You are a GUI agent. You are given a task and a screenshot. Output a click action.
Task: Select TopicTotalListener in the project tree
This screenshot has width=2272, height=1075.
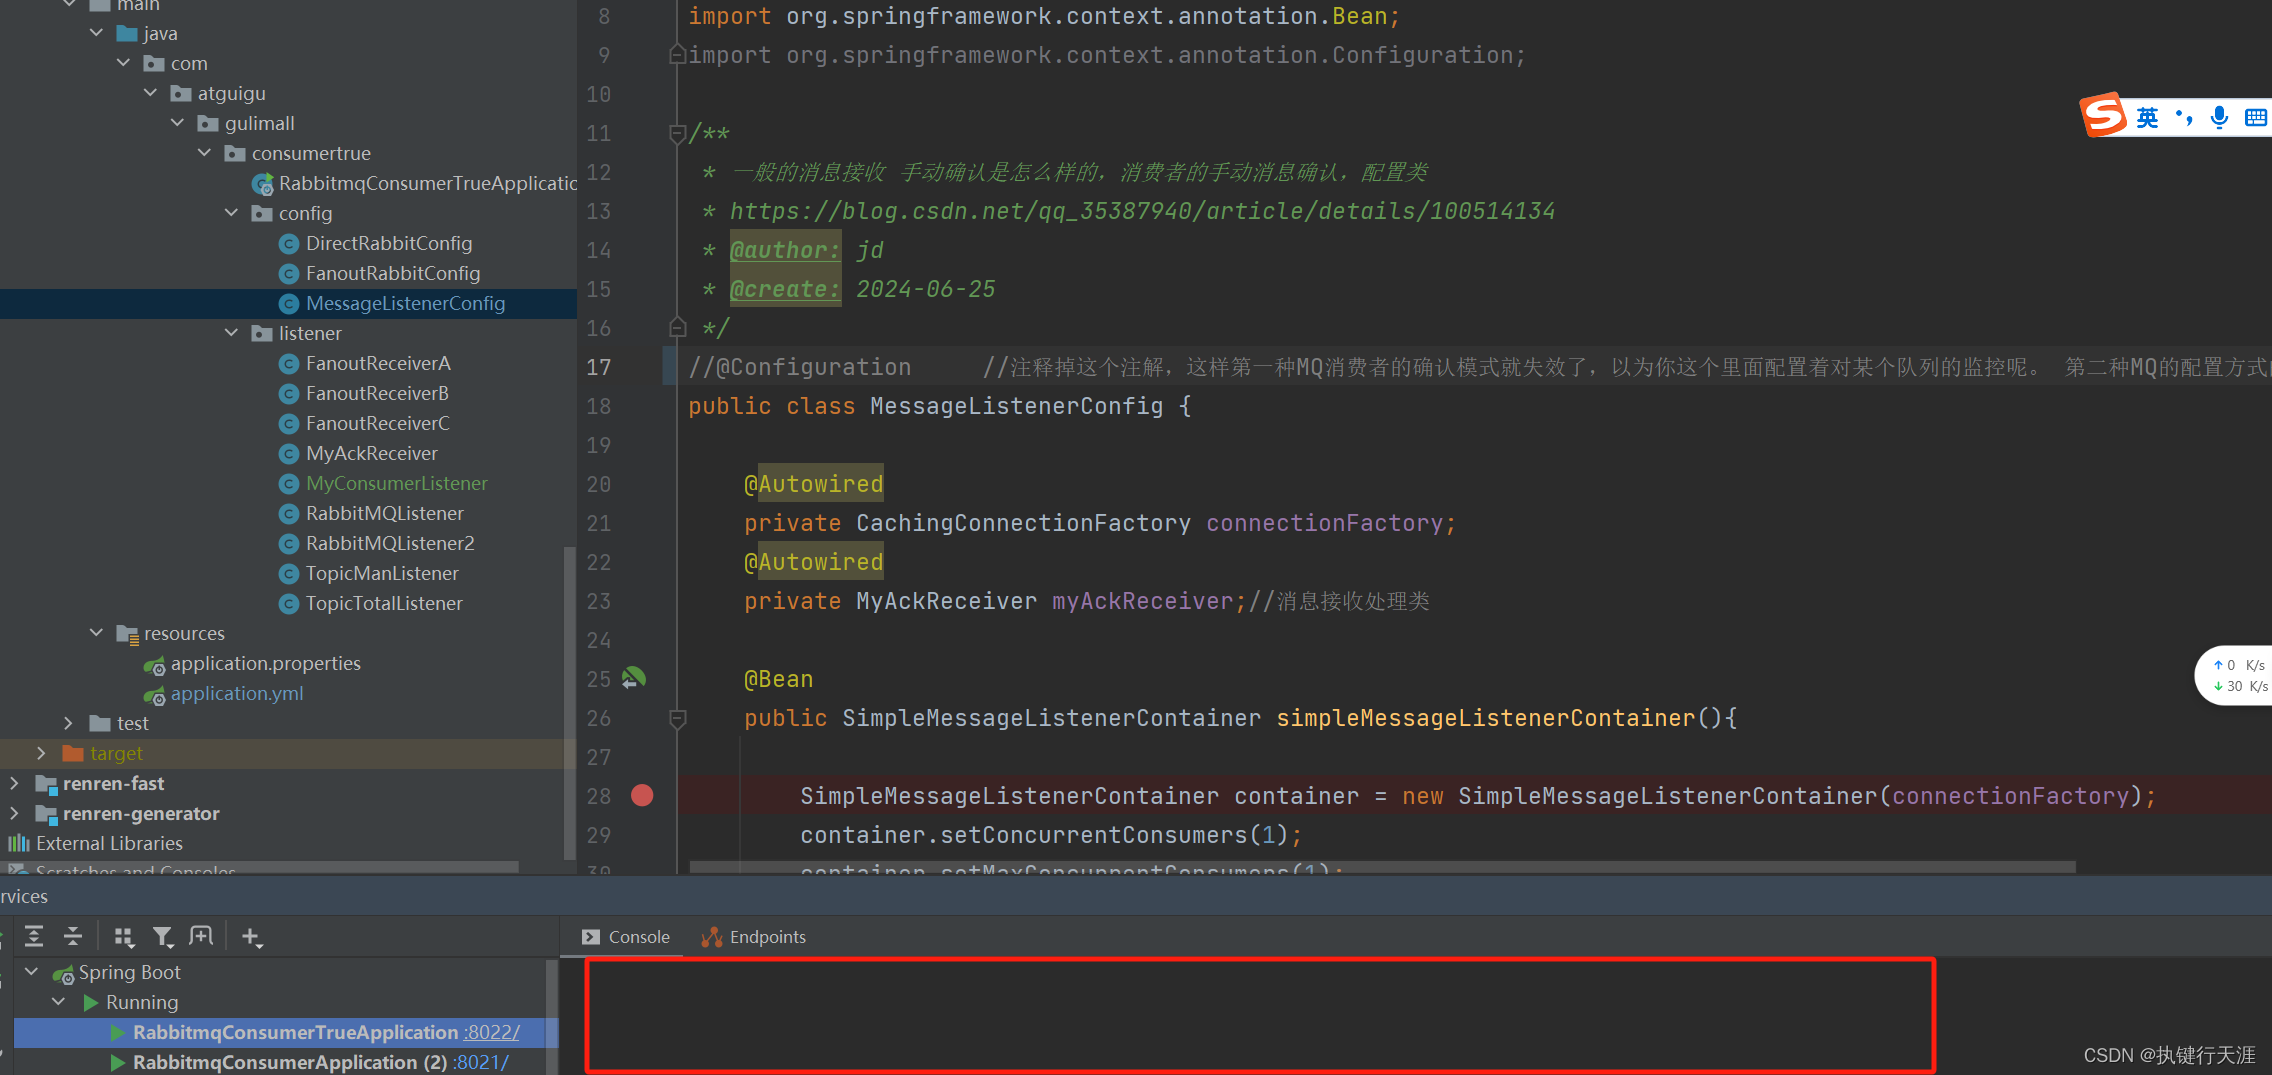tap(384, 603)
